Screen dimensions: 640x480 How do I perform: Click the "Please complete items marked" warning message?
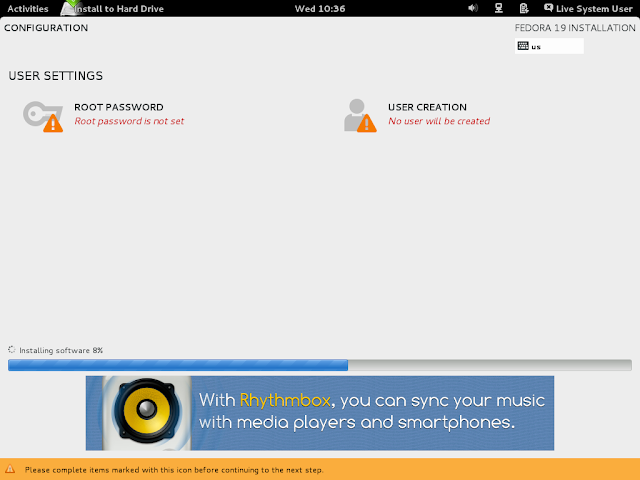click(x=174, y=470)
